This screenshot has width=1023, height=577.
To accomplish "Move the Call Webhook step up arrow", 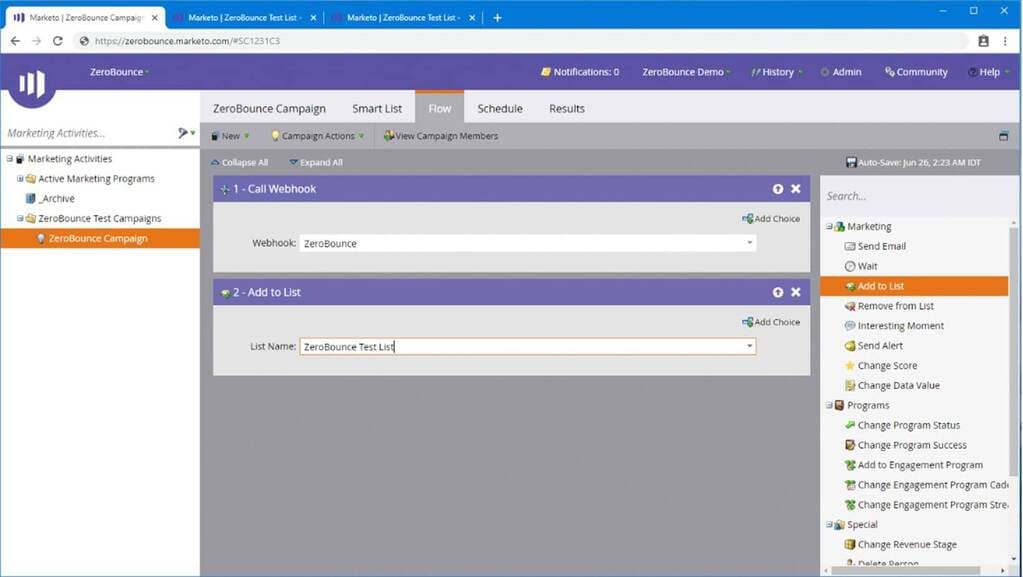I will [x=778, y=189].
